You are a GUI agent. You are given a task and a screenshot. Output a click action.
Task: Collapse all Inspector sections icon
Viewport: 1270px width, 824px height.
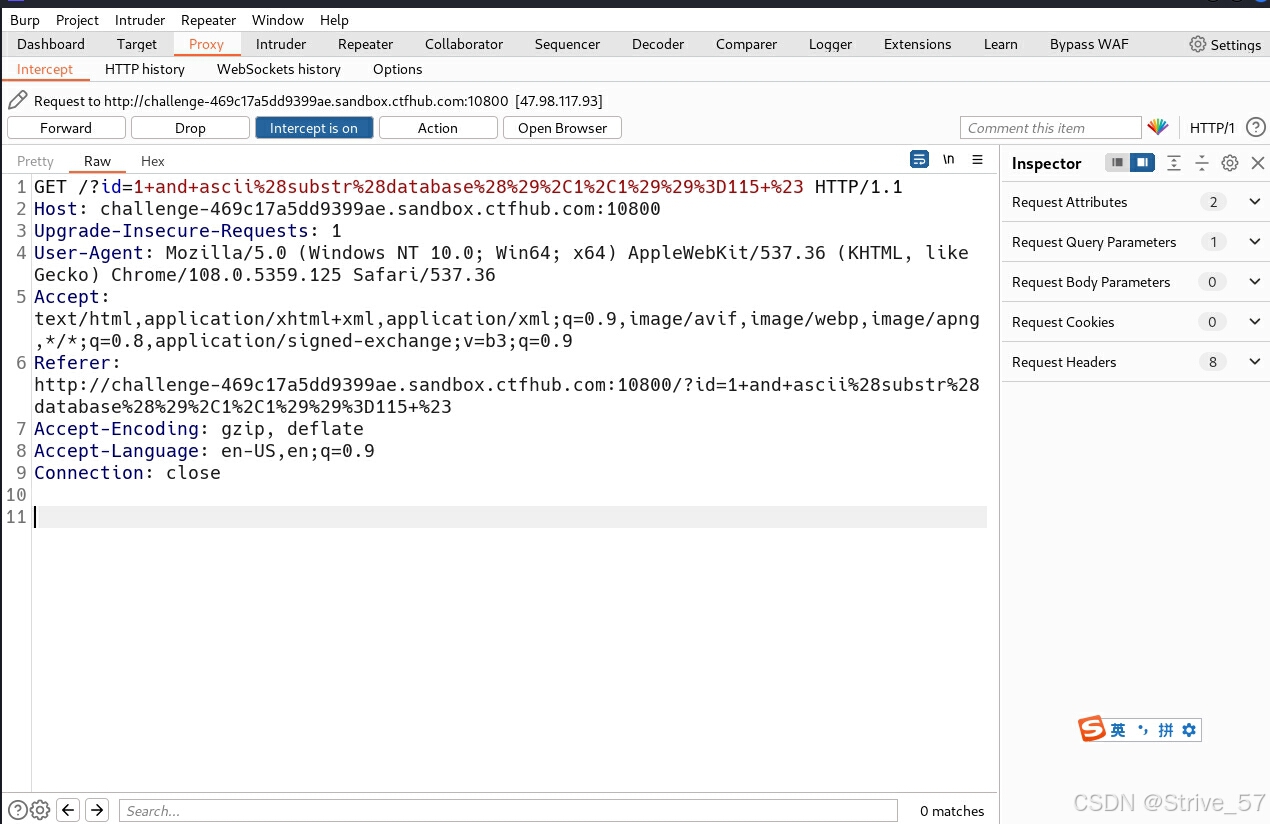[x=1202, y=163]
